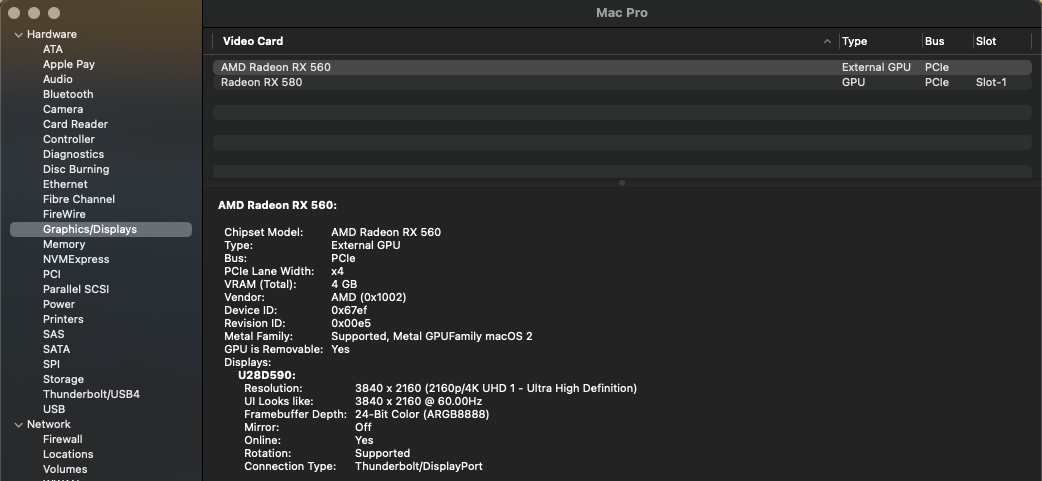Viewport: 1042px width, 481px height.
Task: Click Resolution 3840 x 2160 value
Action: pyautogui.click(x=496, y=388)
